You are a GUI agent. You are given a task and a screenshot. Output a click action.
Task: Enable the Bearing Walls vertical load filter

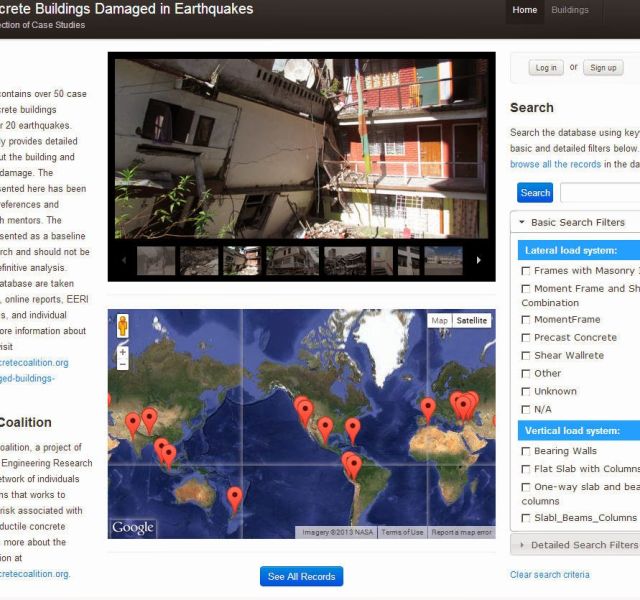526,451
